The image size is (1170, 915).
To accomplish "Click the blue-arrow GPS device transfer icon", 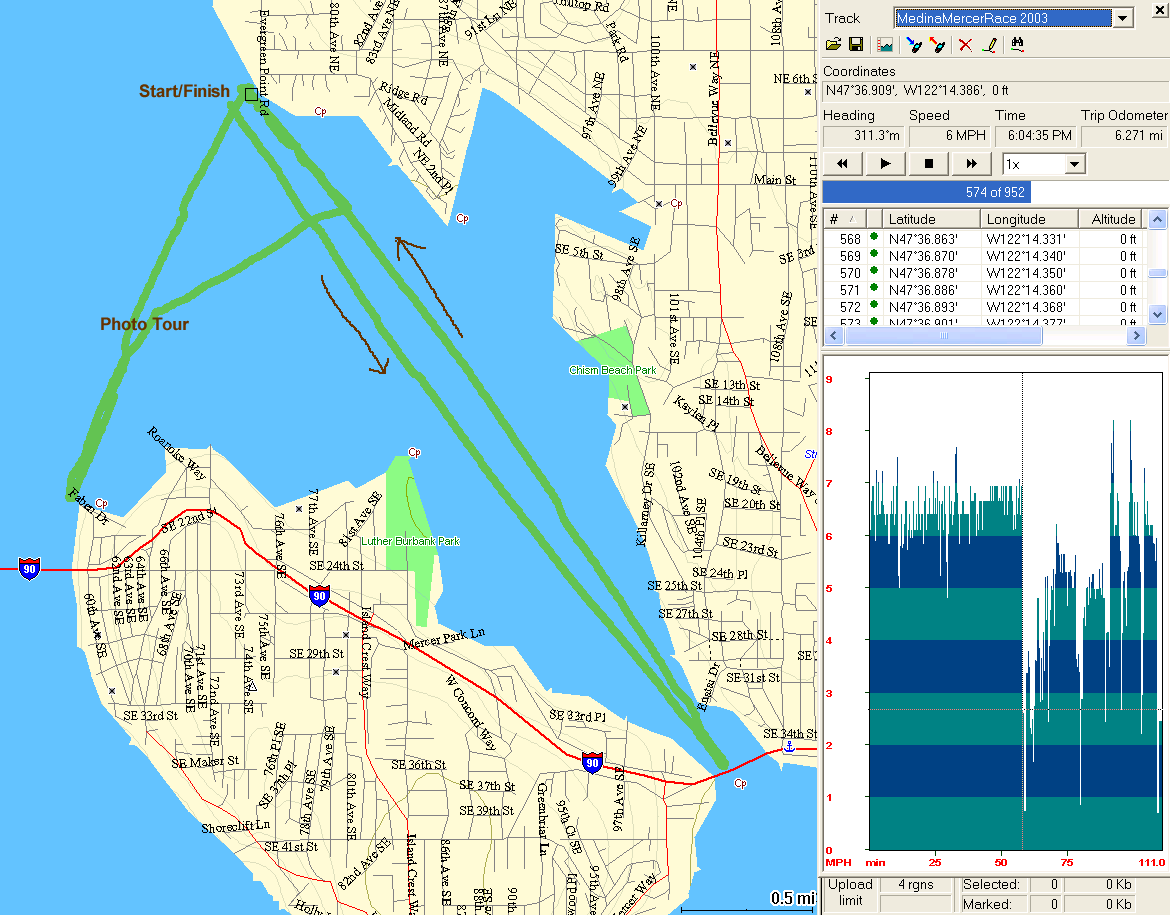I will point(913,45).
